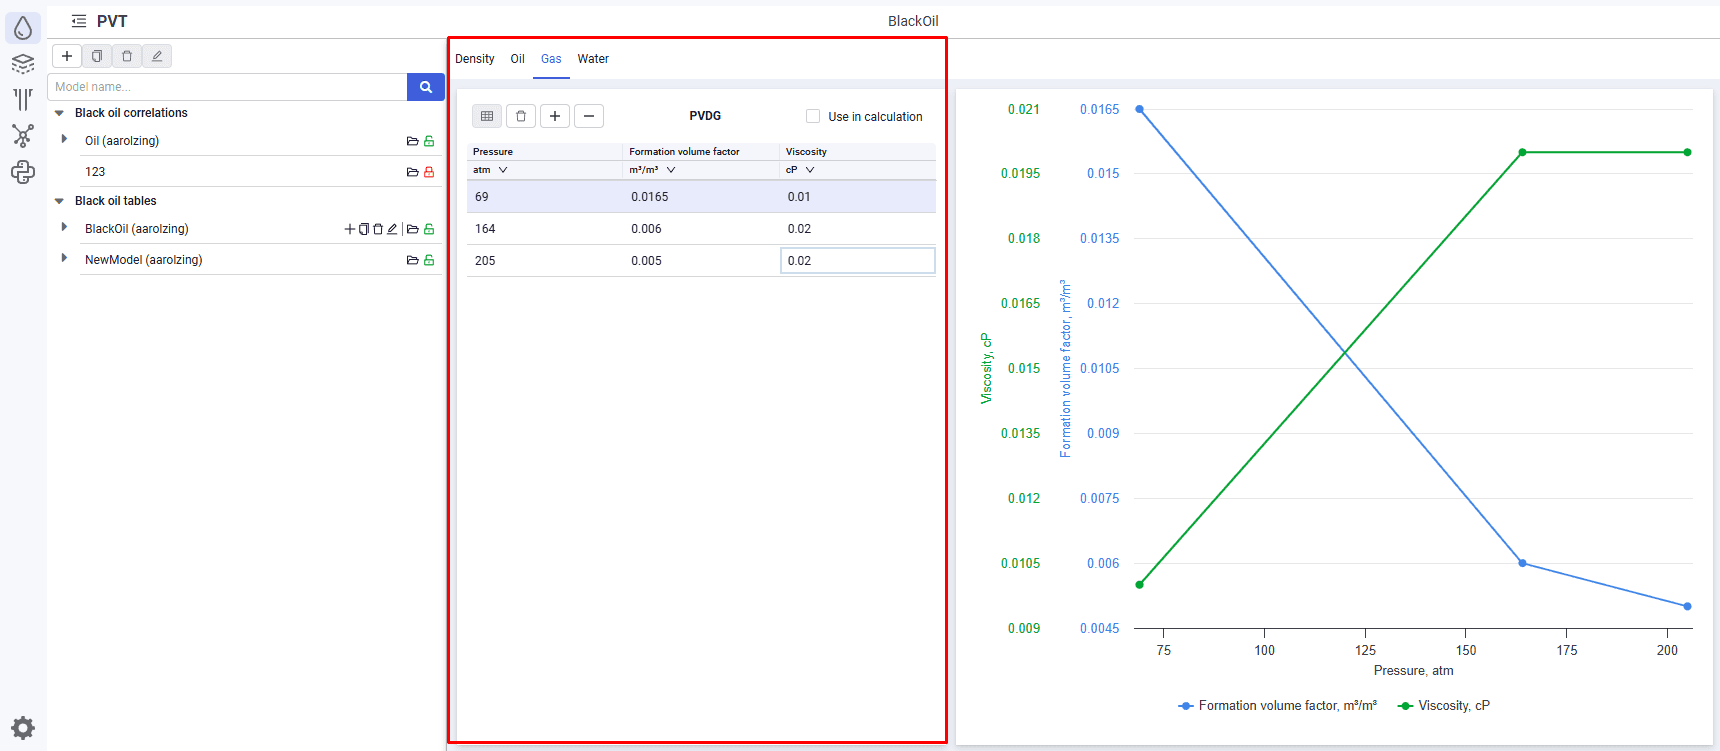Click the model search magnifier button
The height and width of the screenshot is (751, 1720).
(x=426, y=87)
